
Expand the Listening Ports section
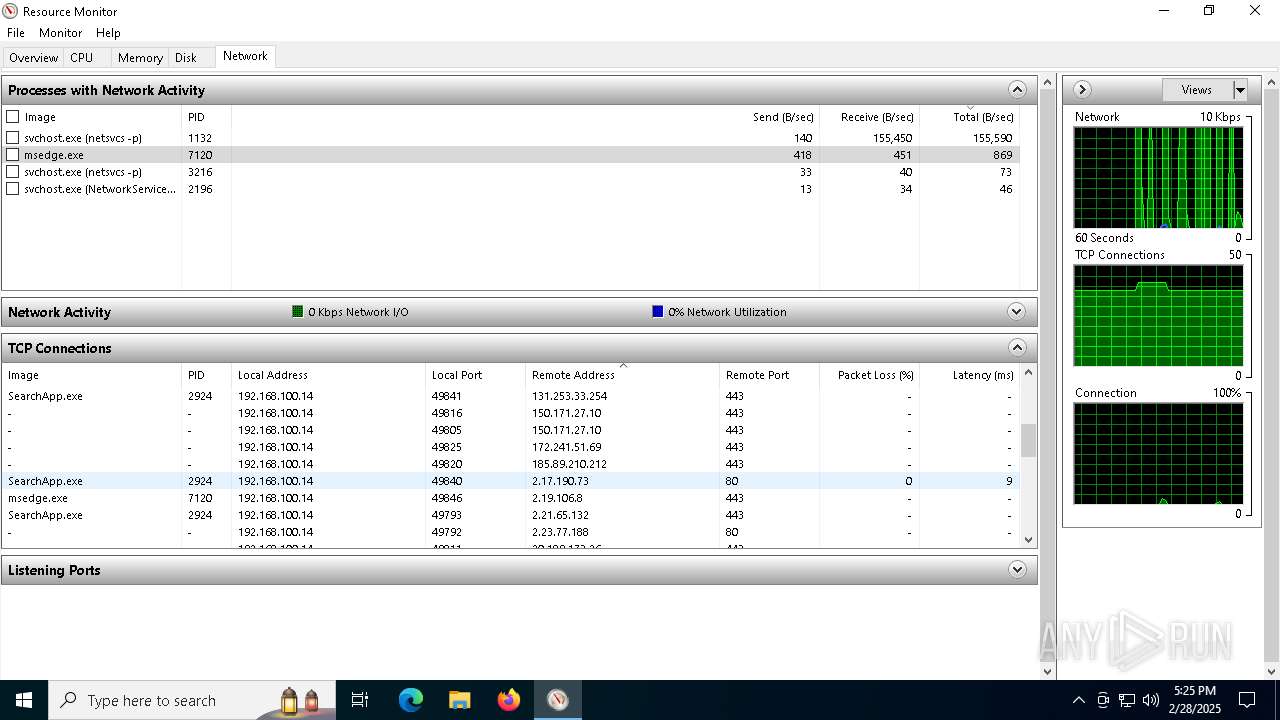point(1017,570)
